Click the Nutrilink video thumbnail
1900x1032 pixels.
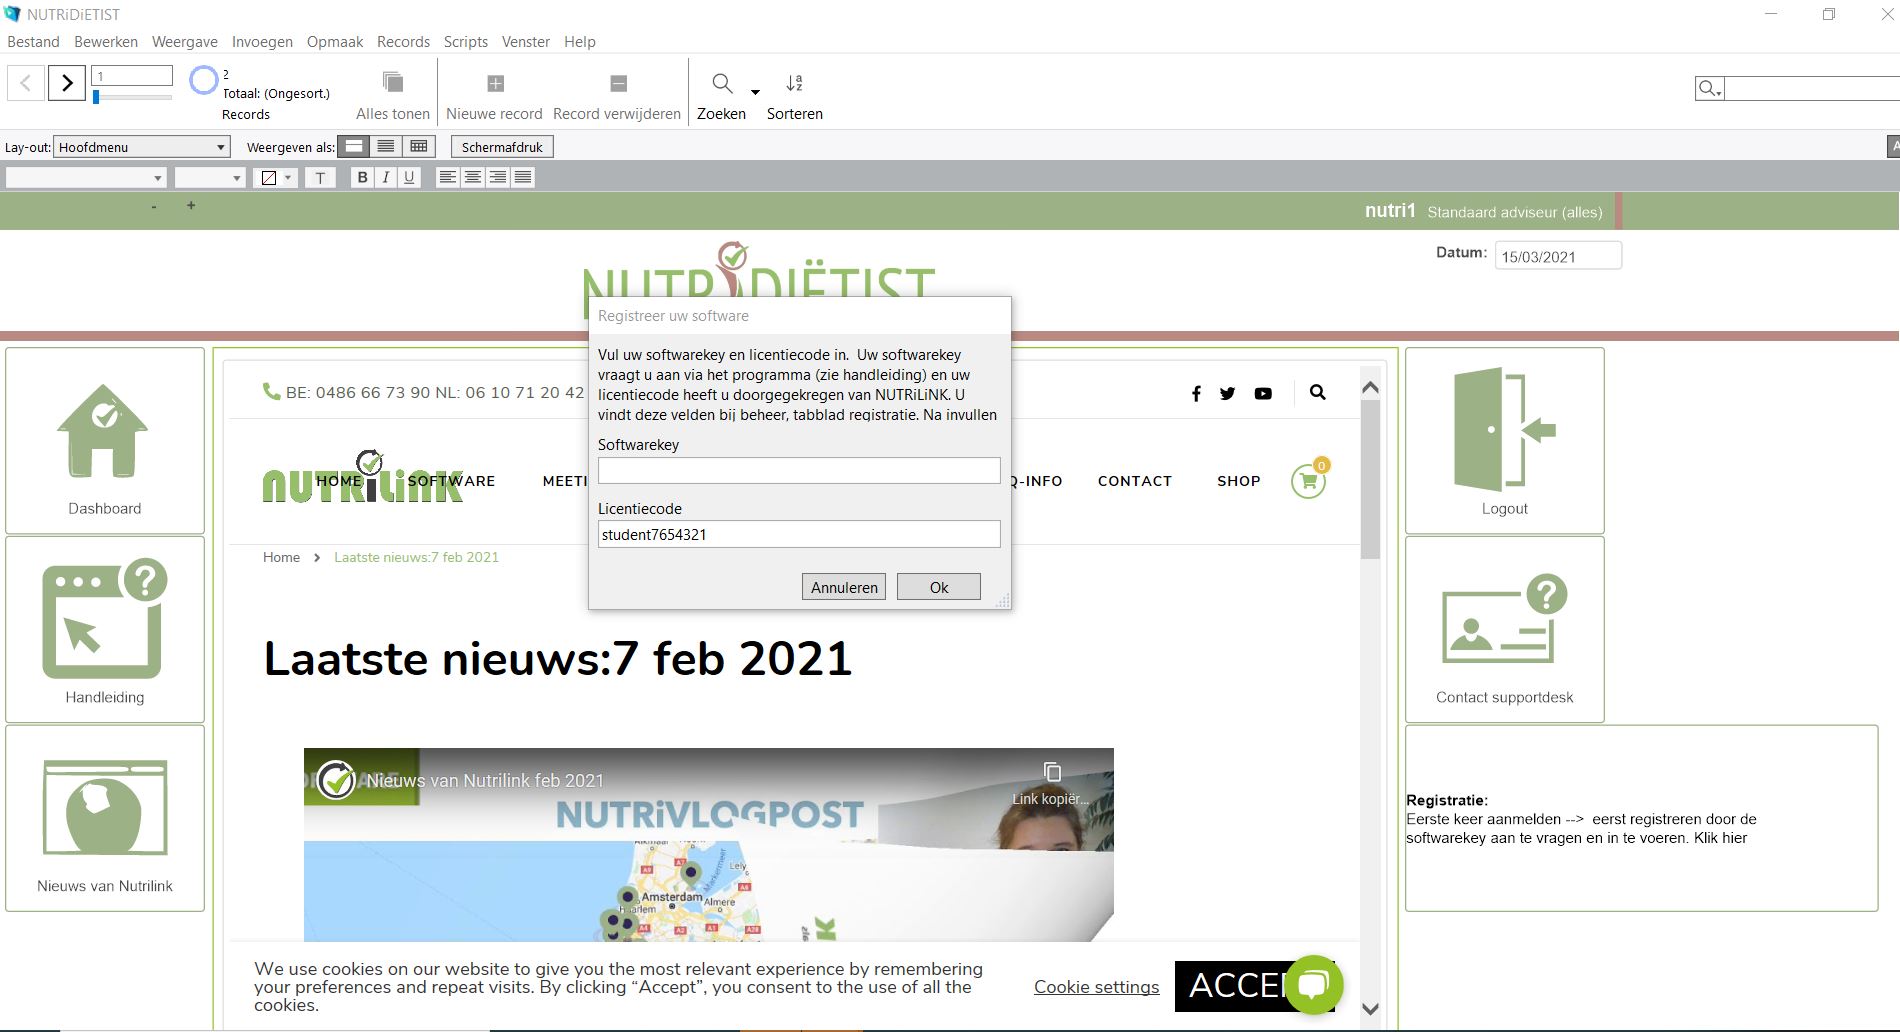pyautogui.click(x=709, y=845)
